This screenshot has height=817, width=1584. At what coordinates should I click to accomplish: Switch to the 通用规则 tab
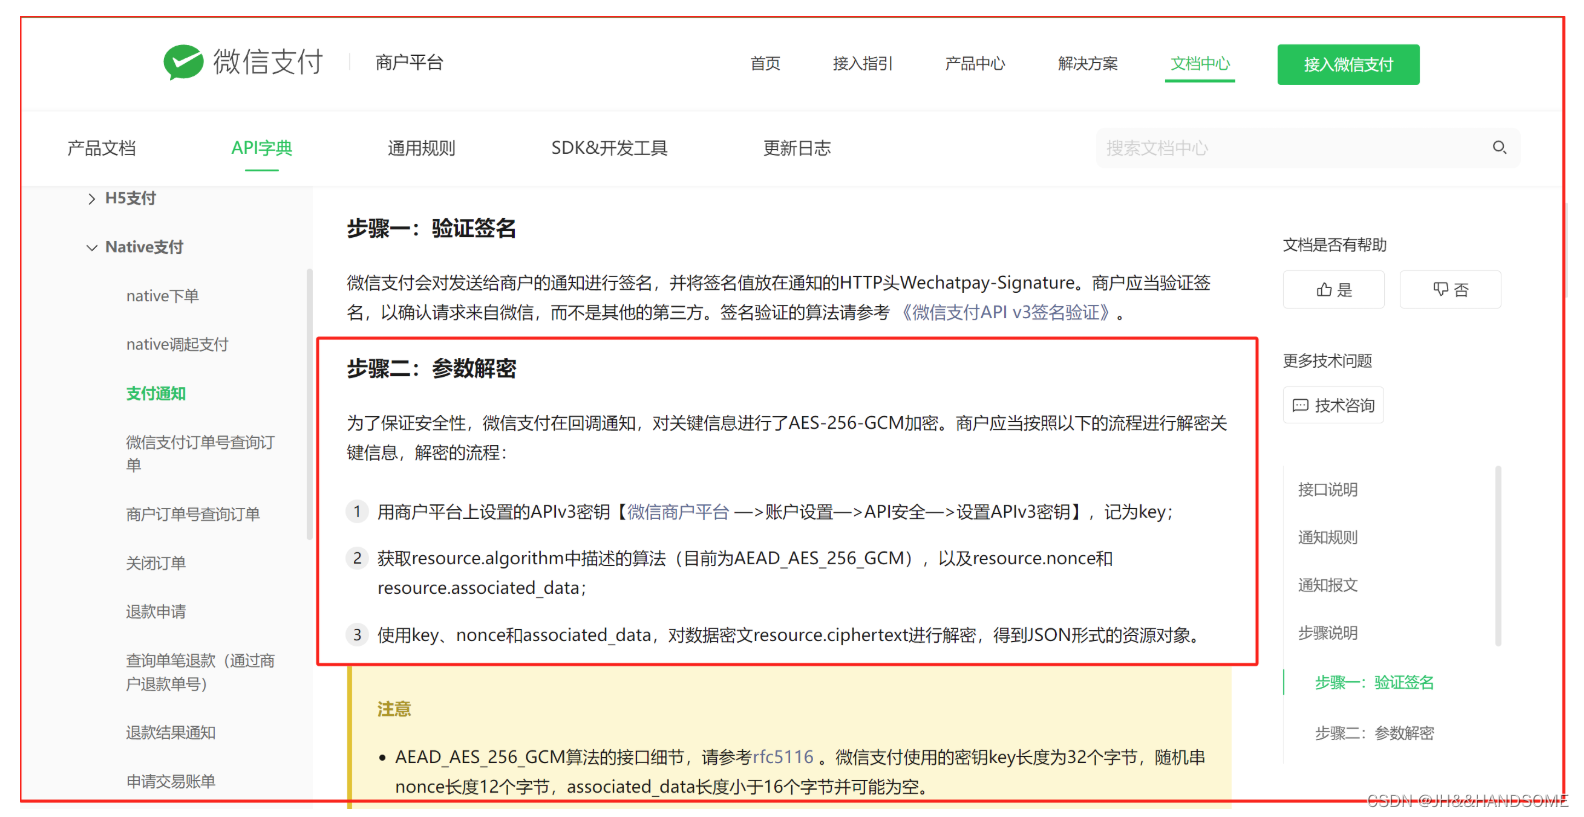click(421, 149)
